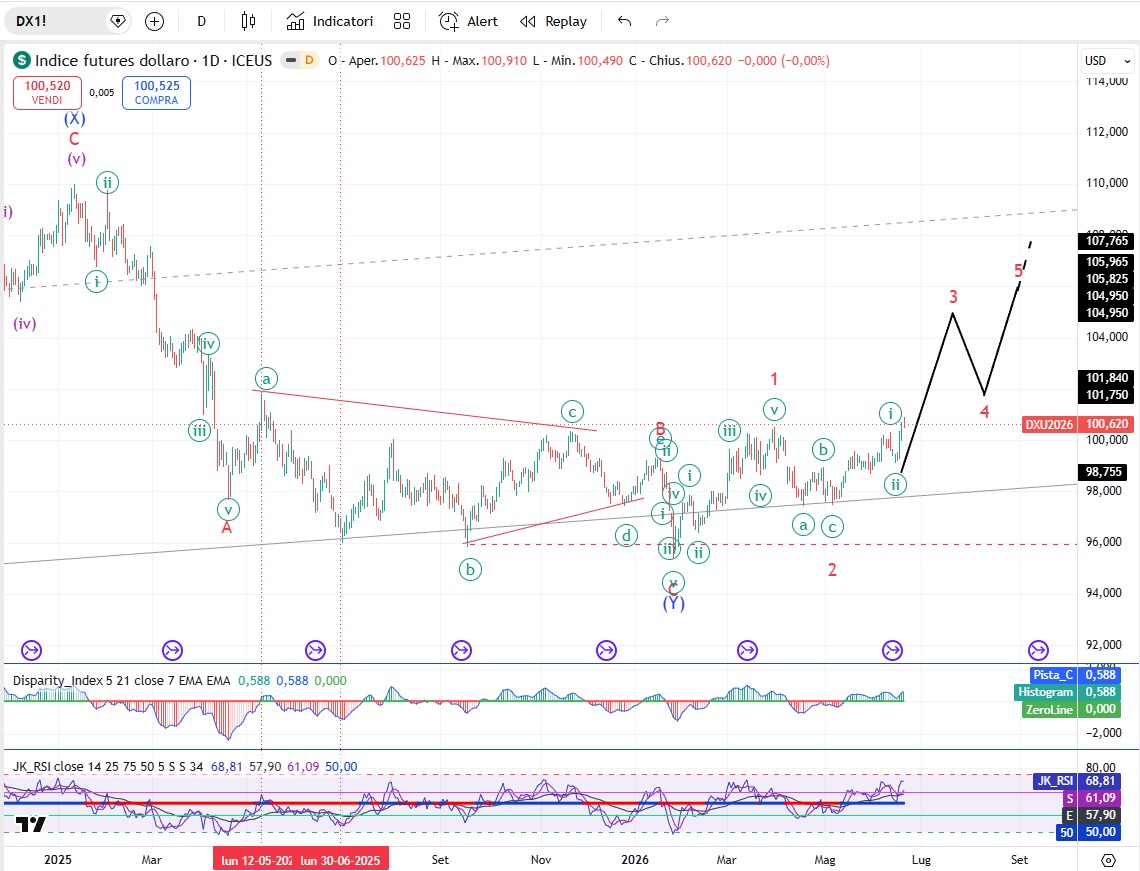Click the Nov time axis label
1140x871 pixels.
click(541, 860)
